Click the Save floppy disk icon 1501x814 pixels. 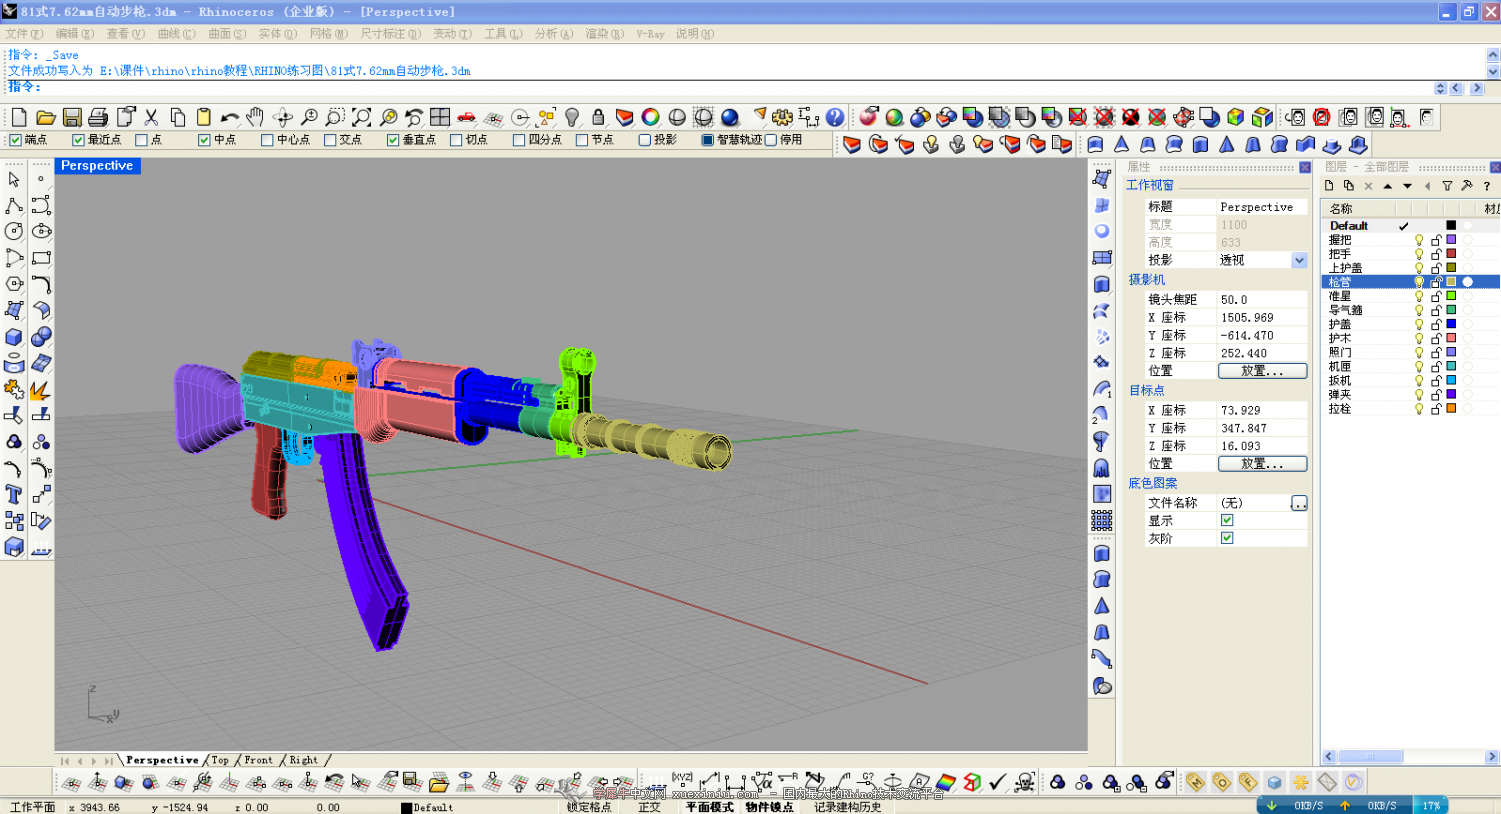point(72,117)
